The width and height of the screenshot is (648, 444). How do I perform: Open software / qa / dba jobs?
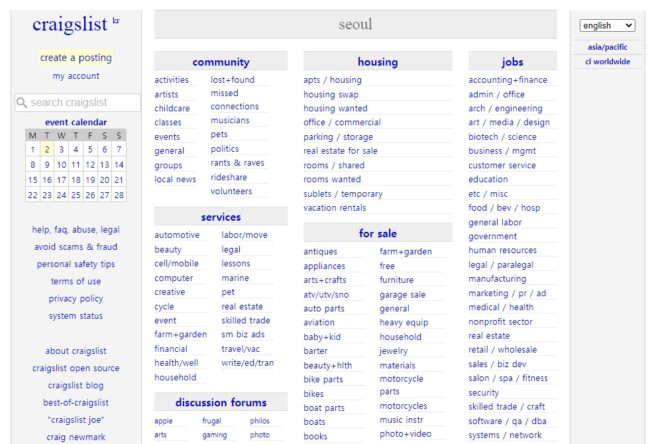[x=507, y=421]
